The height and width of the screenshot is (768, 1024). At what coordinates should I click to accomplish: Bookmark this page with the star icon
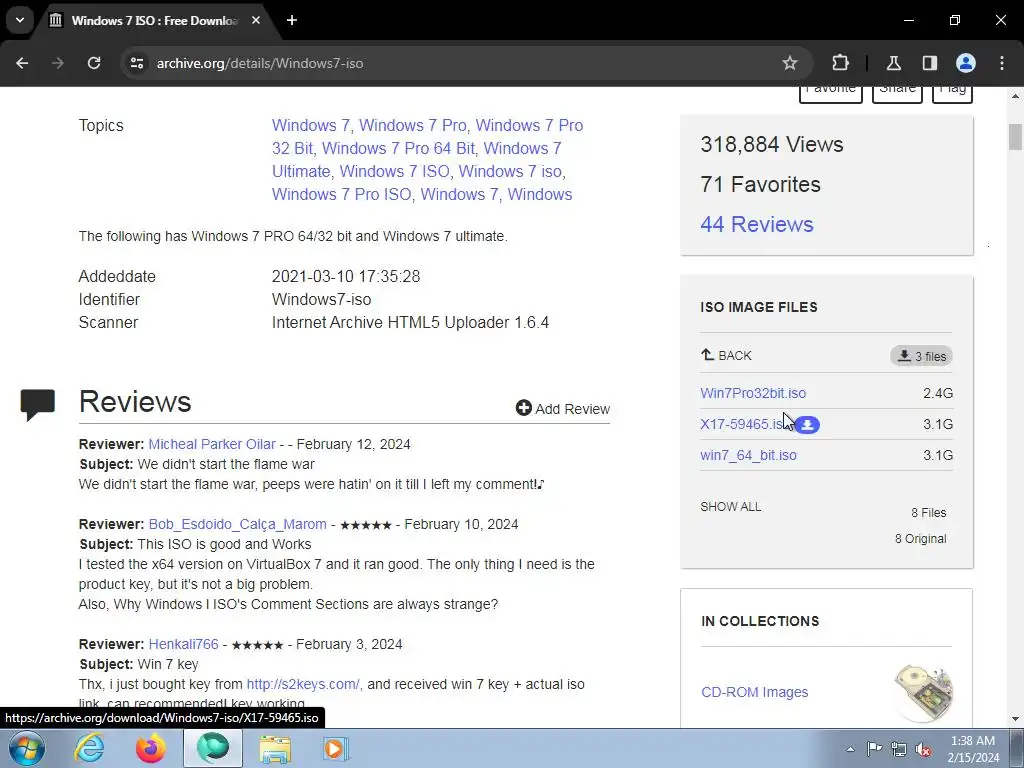(x=790, y=63)
